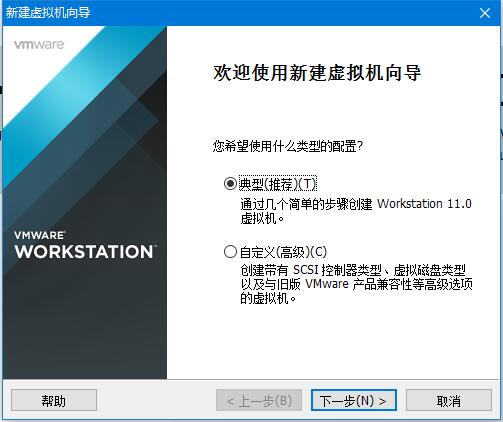Click the description mentioning Workstation 11.0
Screen dimensions: 503x422
(356, 211)
